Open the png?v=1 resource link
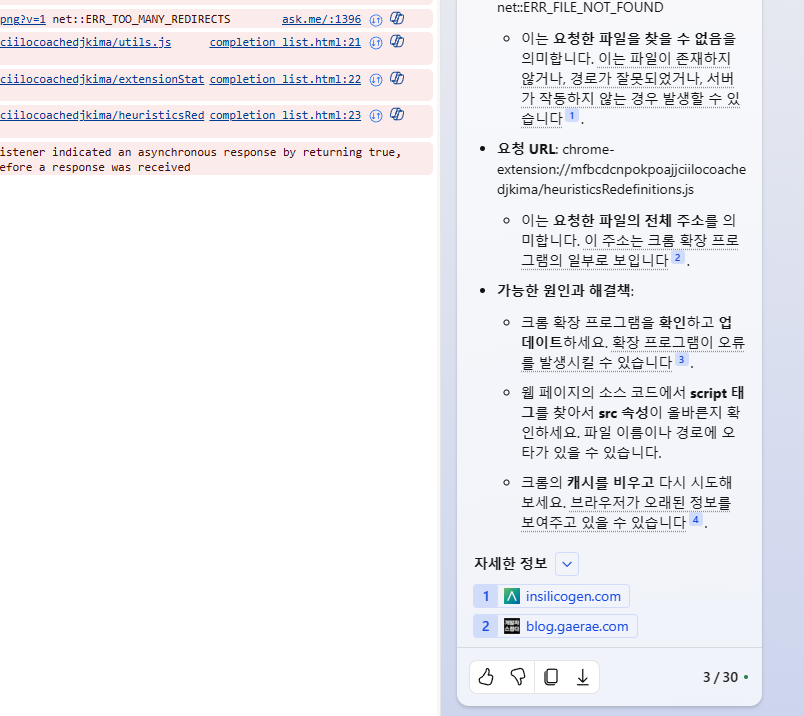This screenshot has height=716, width=804. [23, 19]
